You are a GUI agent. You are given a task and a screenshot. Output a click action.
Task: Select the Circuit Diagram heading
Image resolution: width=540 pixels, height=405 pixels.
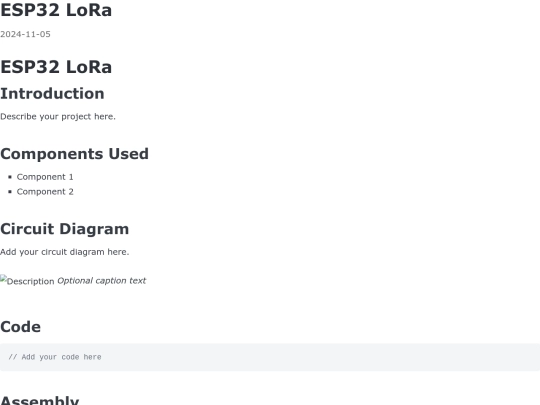65,229
